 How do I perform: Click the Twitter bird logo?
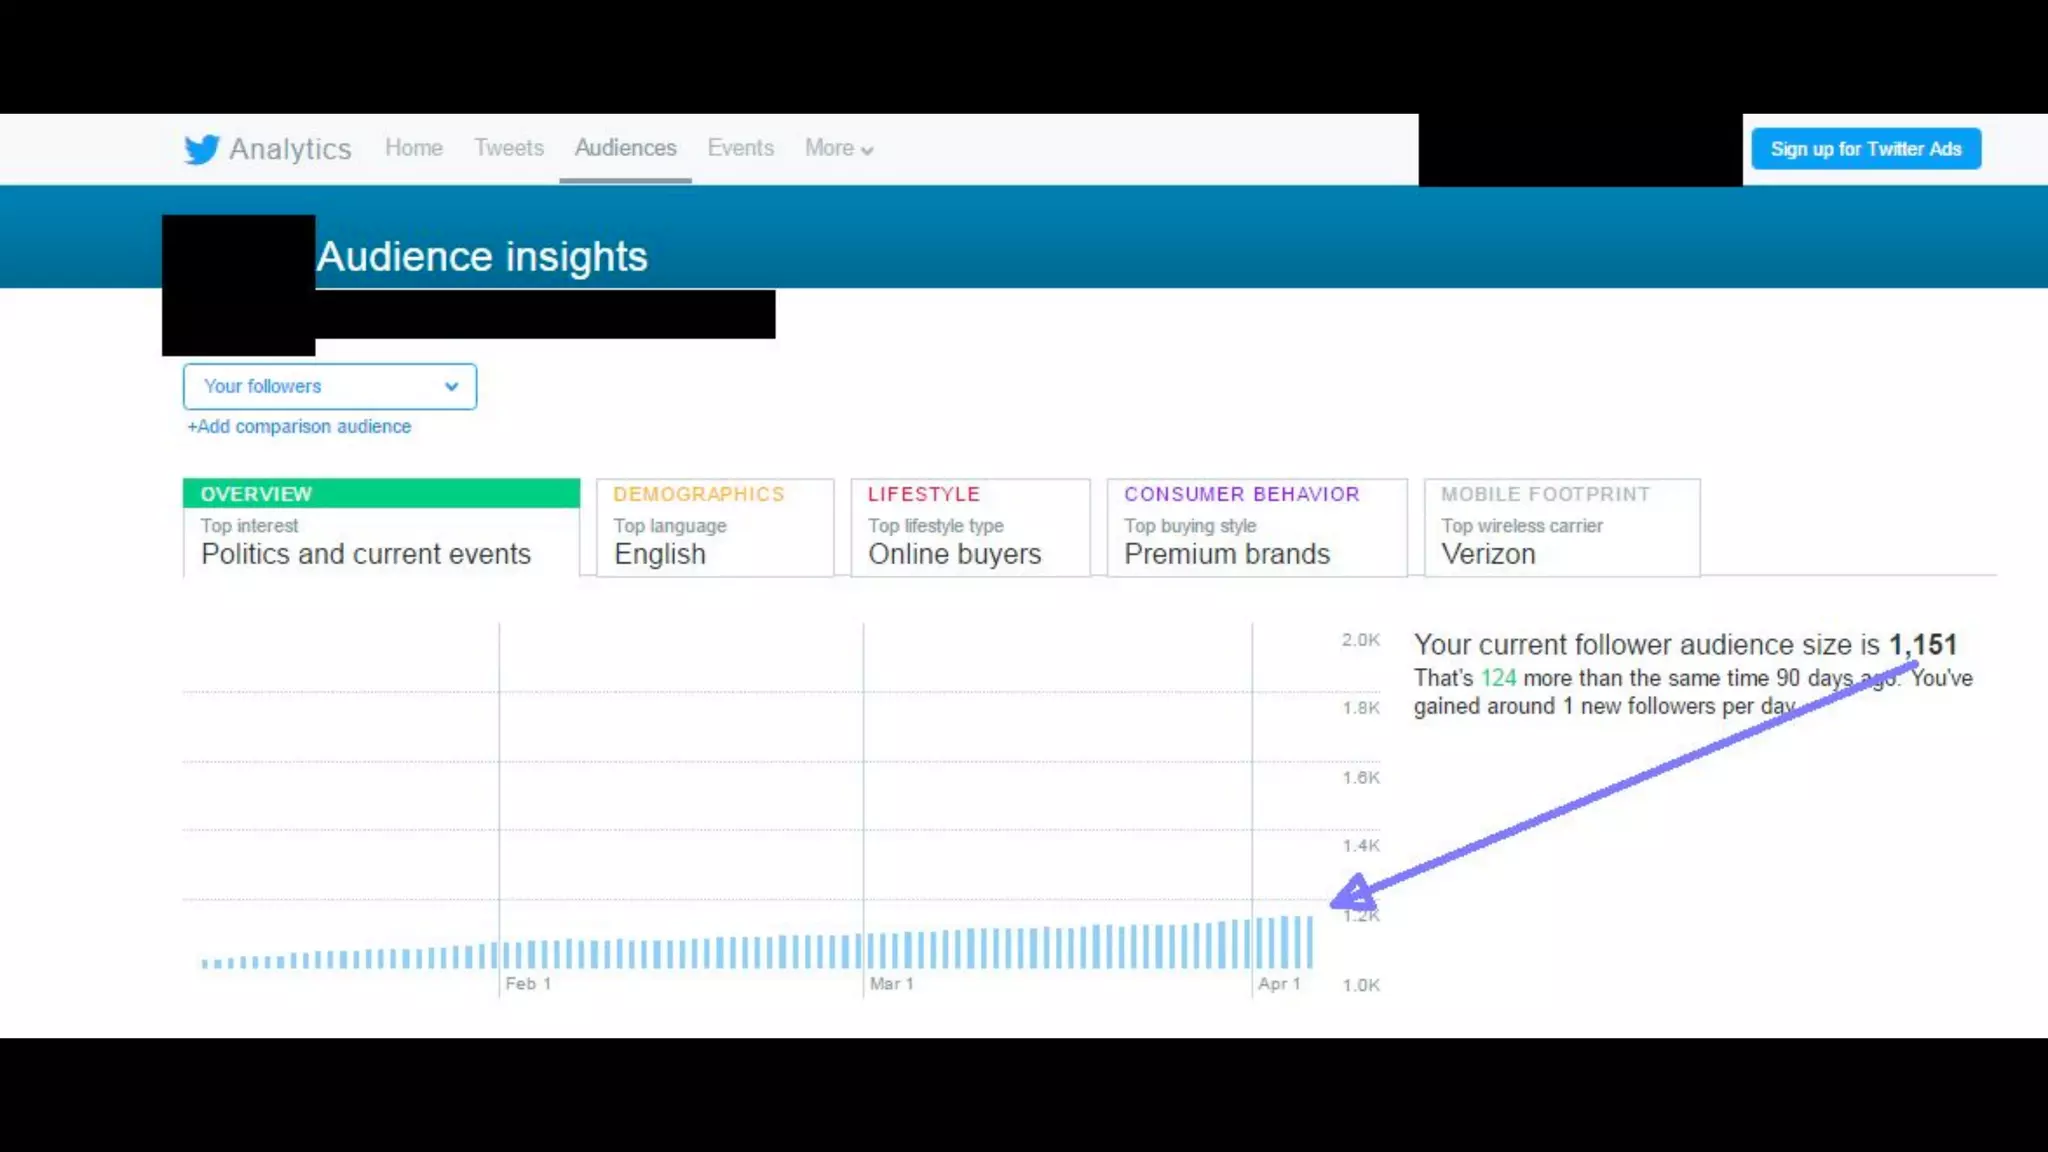[201, 149]
